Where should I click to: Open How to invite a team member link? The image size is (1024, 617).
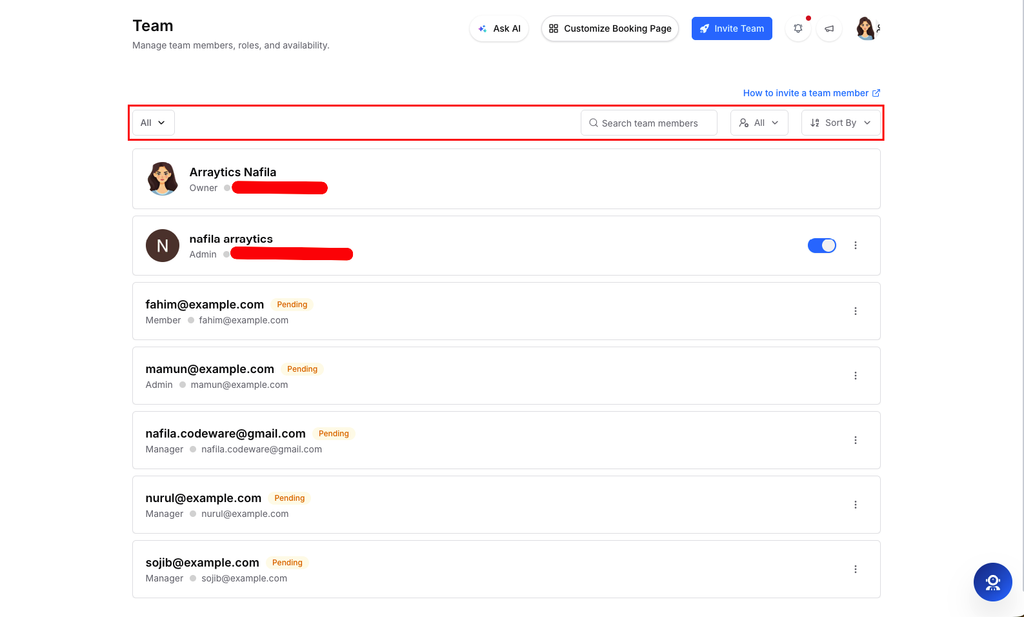click(811, 93)
